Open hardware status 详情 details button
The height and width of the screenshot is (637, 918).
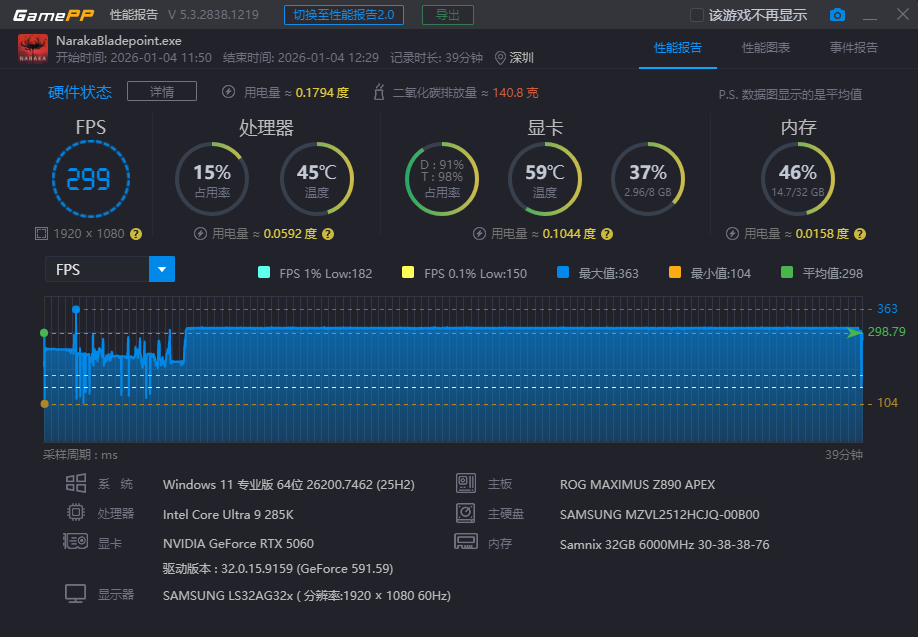(161, 92)
